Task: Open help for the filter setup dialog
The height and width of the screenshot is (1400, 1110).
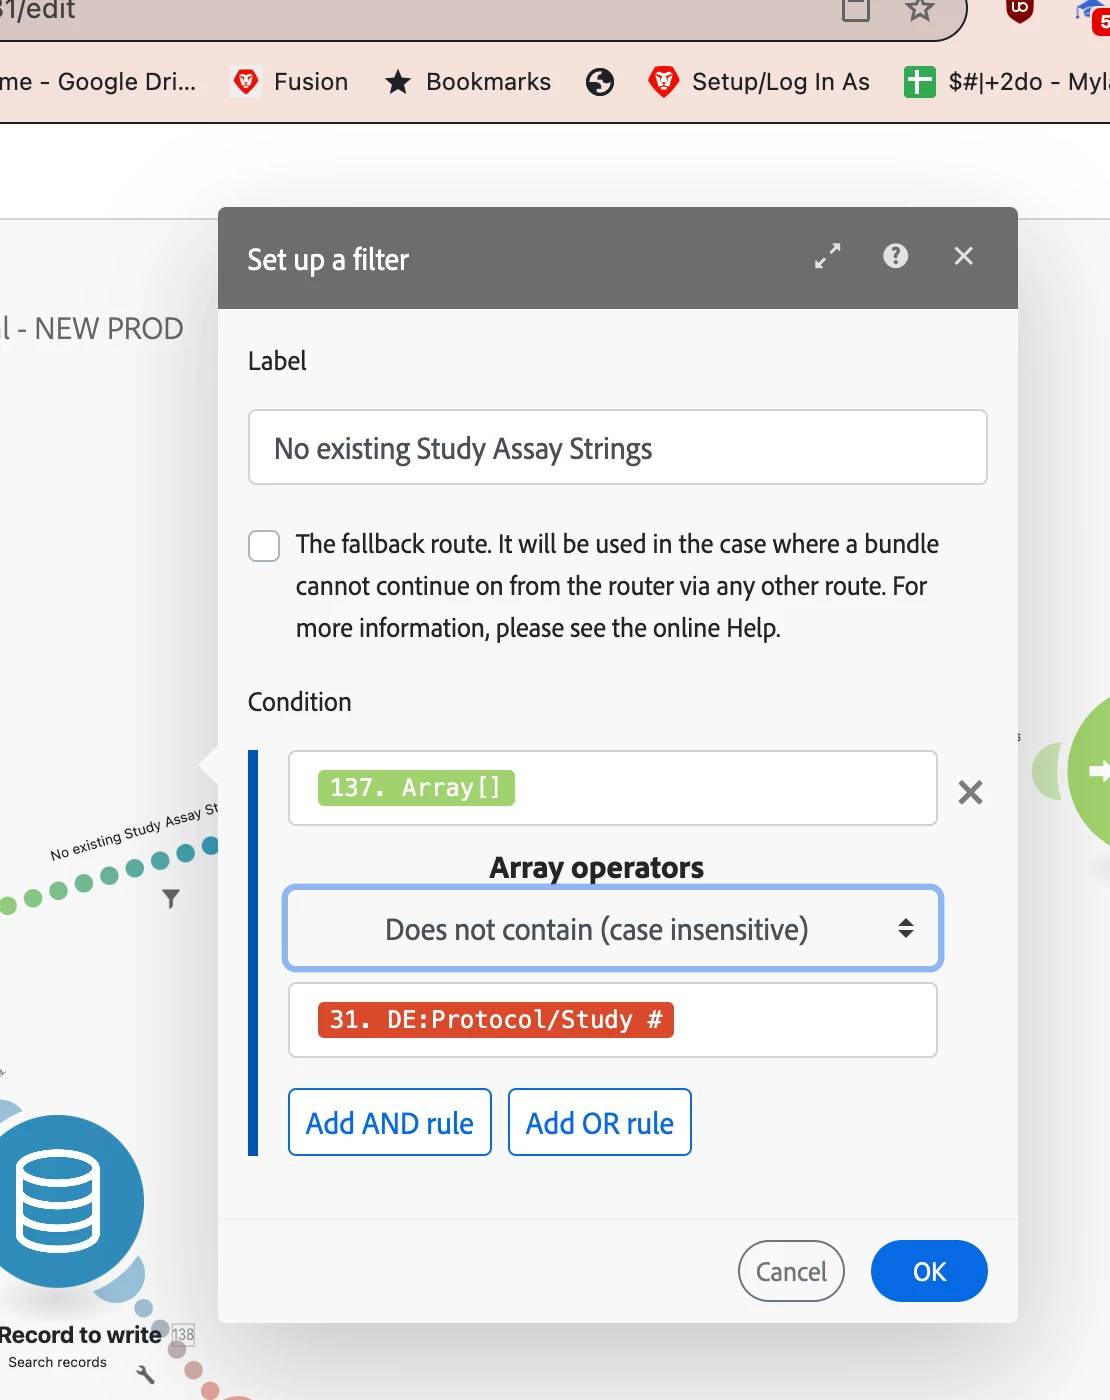Action: coord(895,256)
